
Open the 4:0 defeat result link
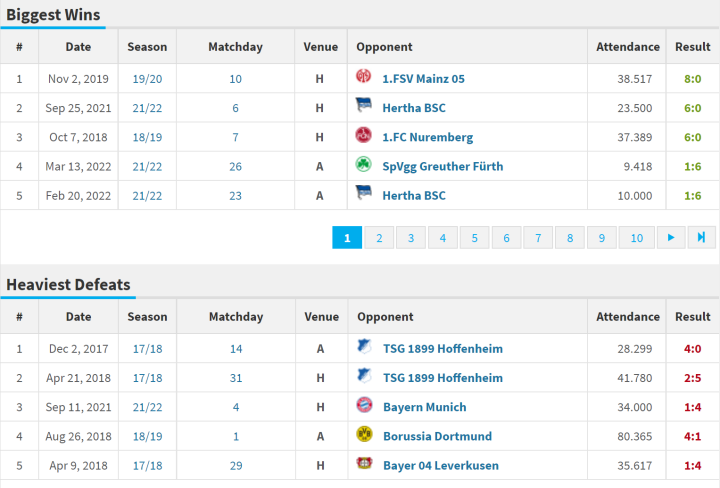692,348
